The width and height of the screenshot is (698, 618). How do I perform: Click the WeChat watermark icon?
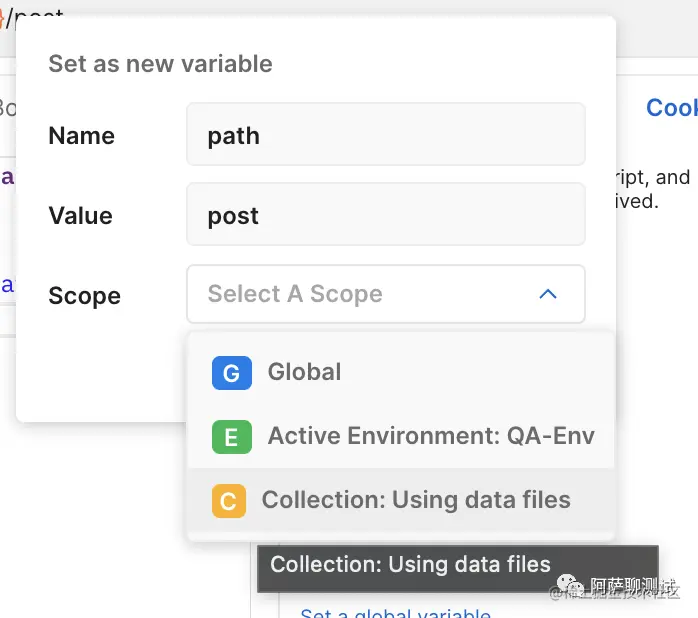(570, 584)
